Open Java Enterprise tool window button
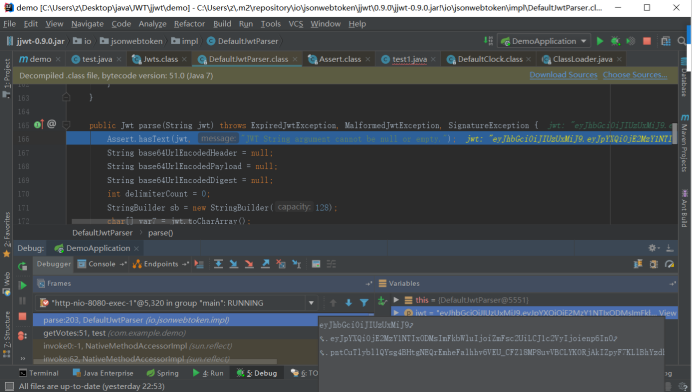Image resolution: width=692 pixels, height=392 pixels. click(102, 373)
